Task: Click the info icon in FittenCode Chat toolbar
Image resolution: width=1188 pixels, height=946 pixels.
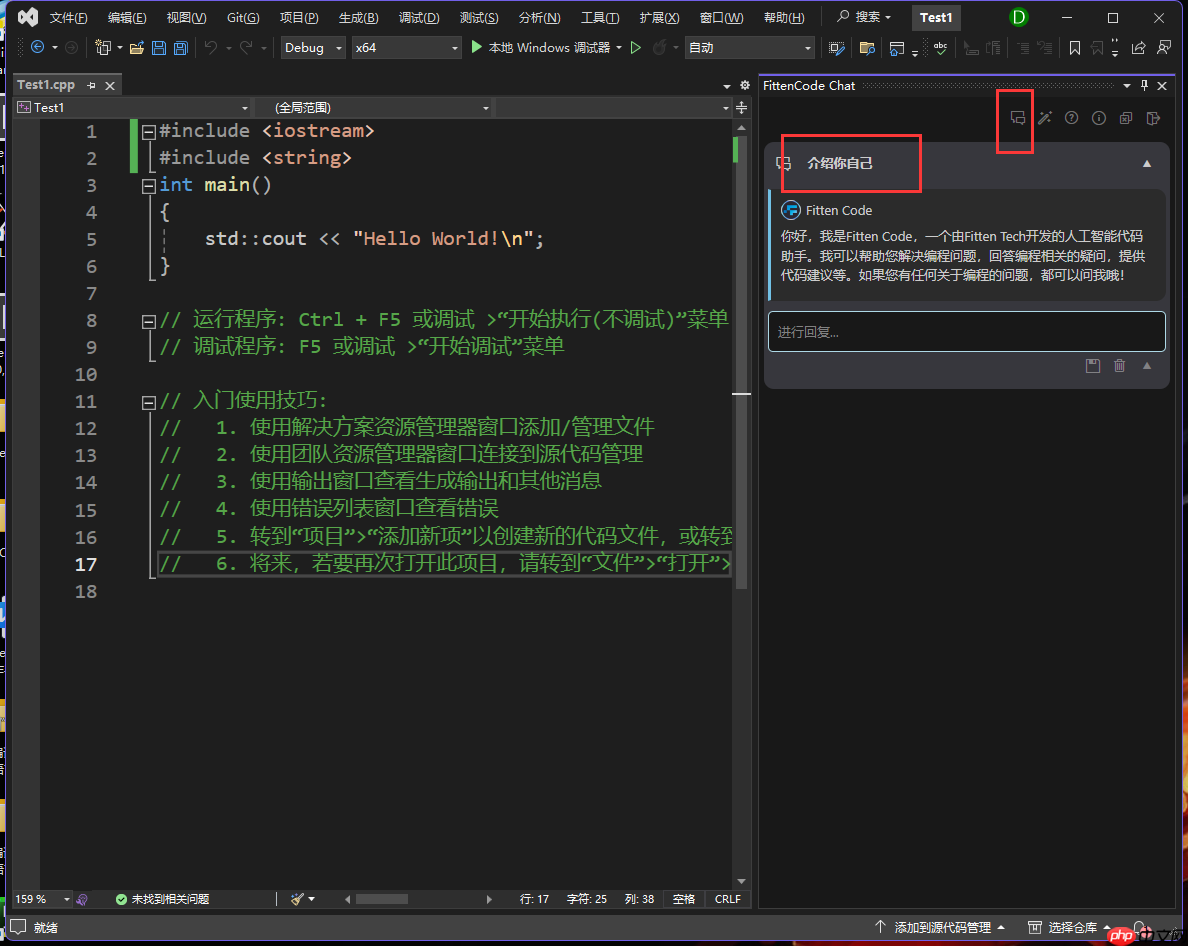Action: [1098, 118]
